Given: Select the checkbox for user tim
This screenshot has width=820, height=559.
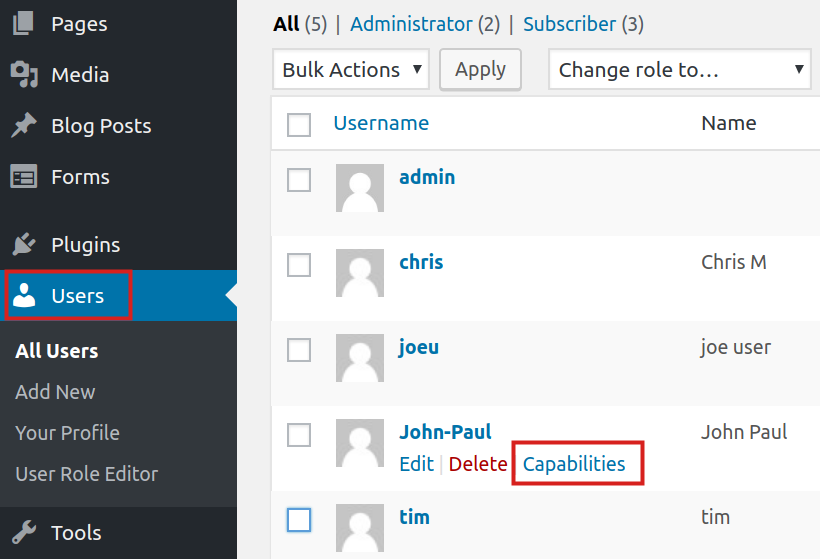Looking at the screenshot, I should click(x=299, y=520).
